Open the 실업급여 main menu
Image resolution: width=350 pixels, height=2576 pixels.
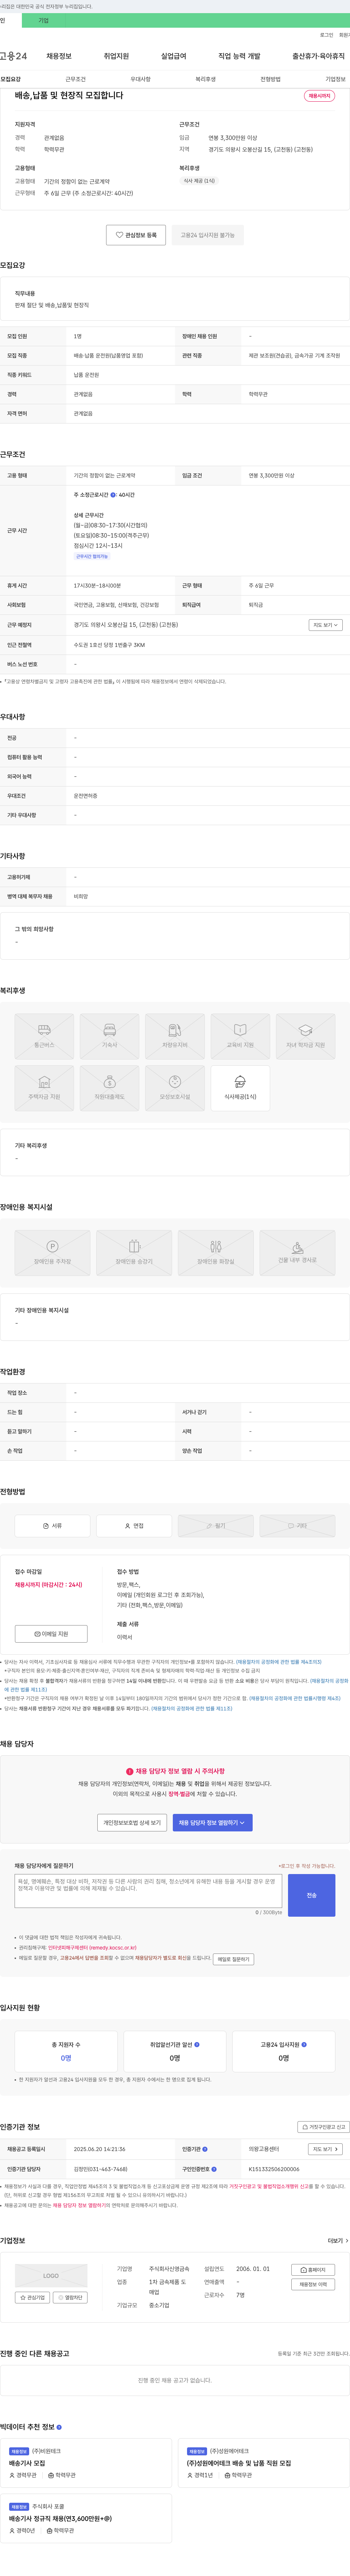click(174, 56)
